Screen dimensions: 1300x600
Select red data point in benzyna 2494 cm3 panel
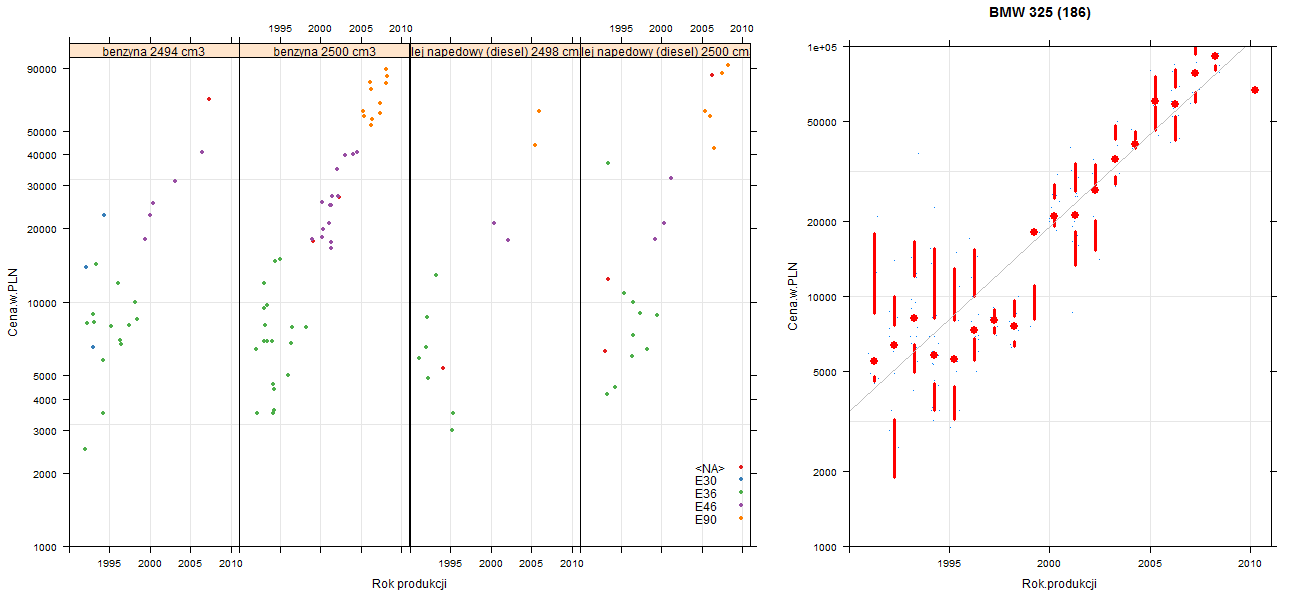coord(208,99)
